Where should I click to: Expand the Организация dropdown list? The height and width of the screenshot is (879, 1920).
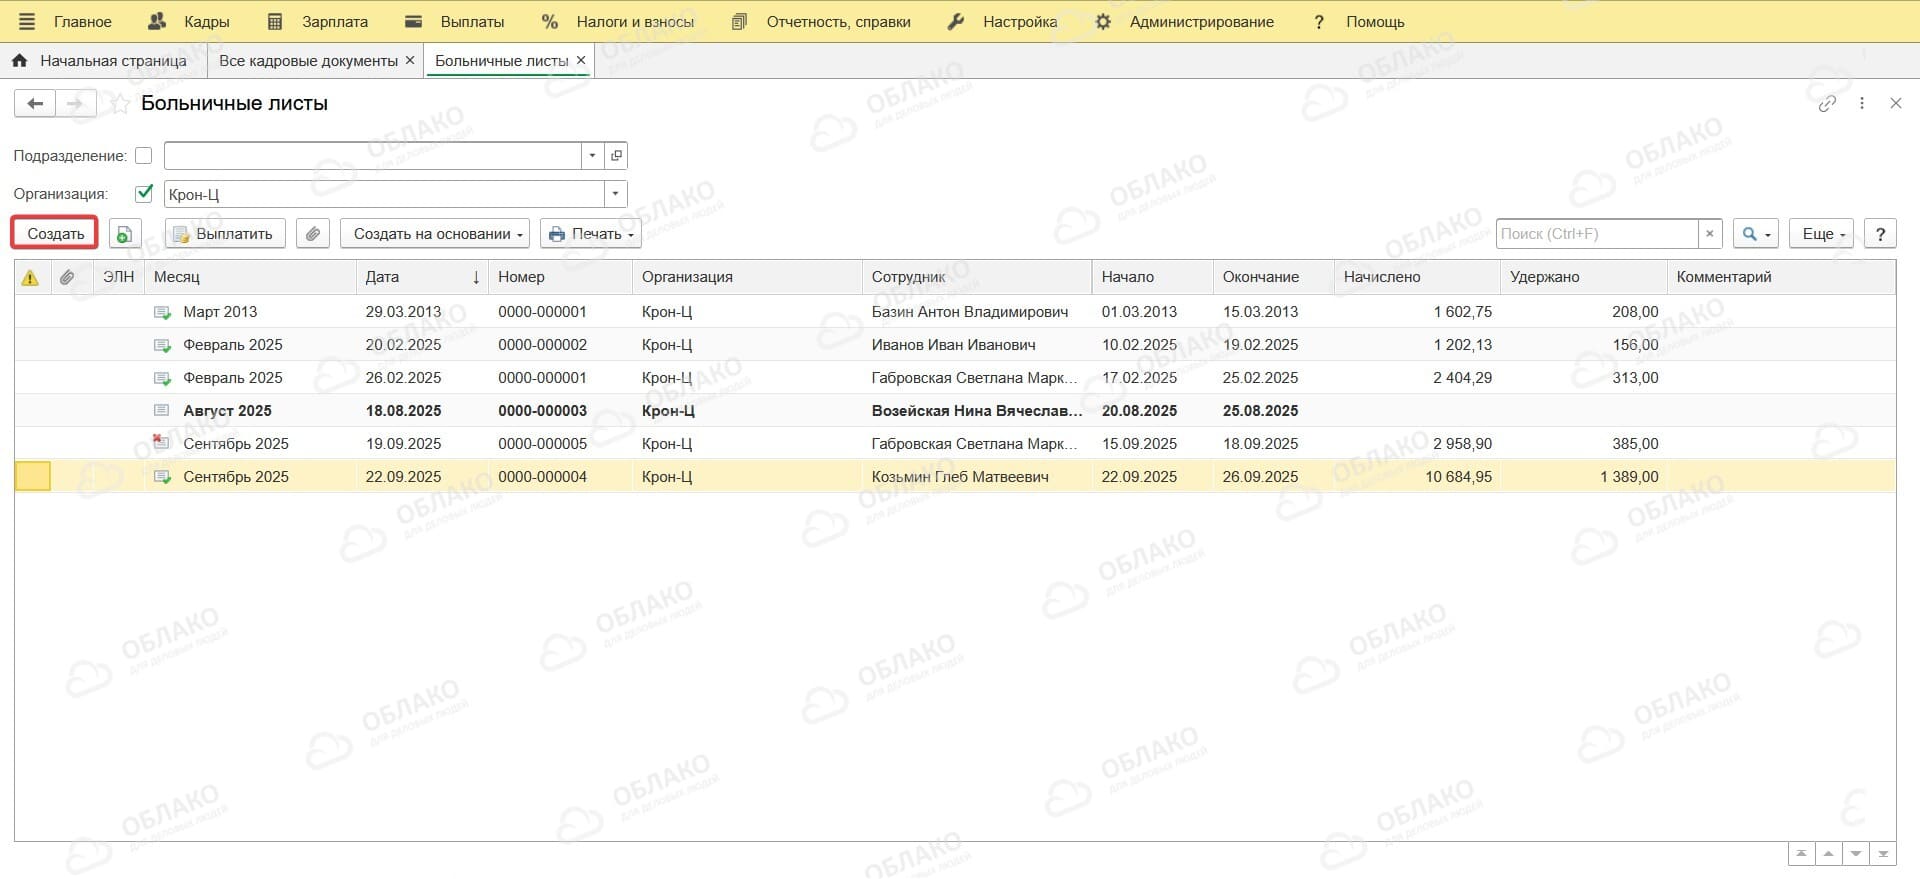pyautogui.click(x=616, y=194)
